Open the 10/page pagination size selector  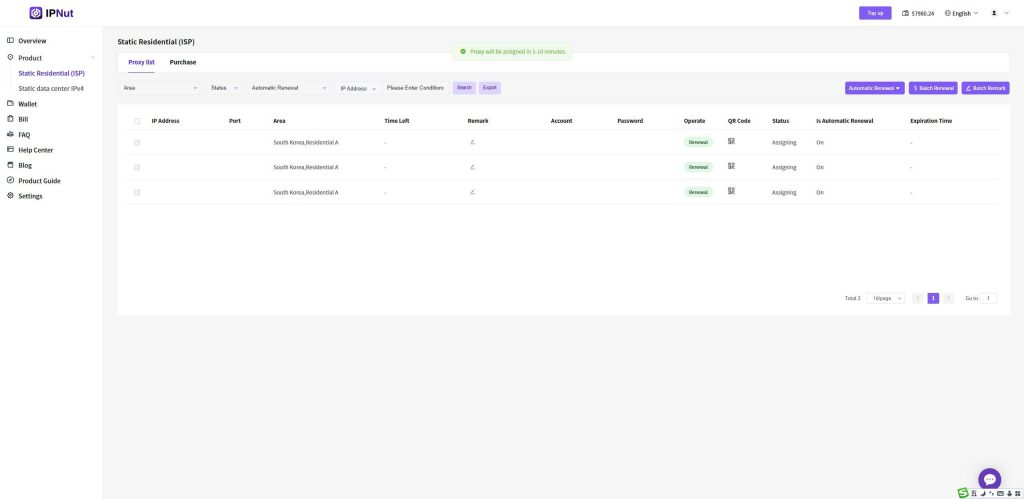(x=885, y=298)
